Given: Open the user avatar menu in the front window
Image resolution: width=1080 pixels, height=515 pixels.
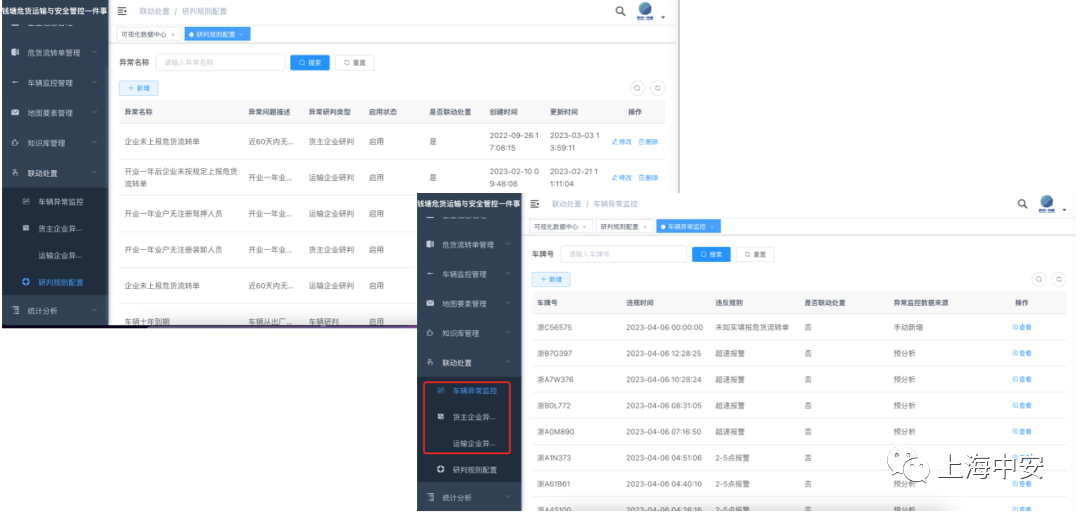Looking at the screenshot, I should (1050, 205).
